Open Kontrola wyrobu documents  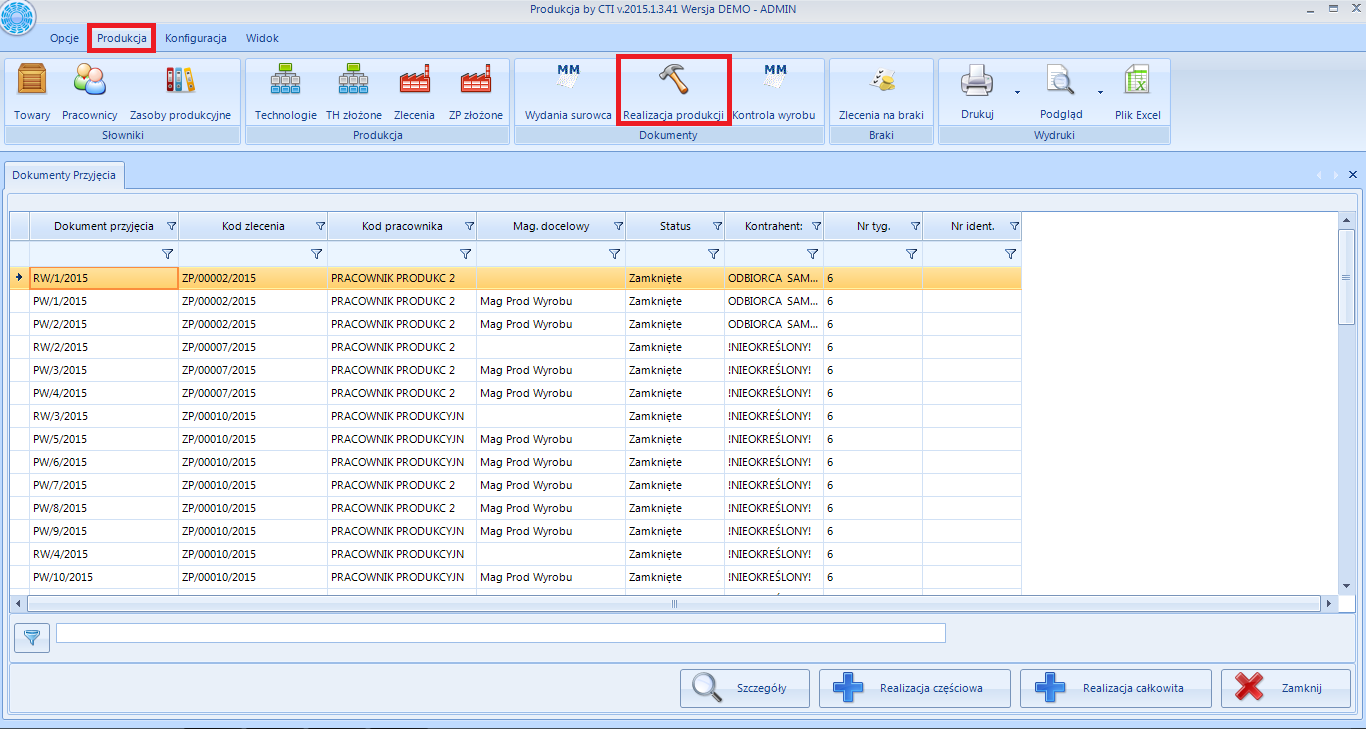[x=774, y=91]
